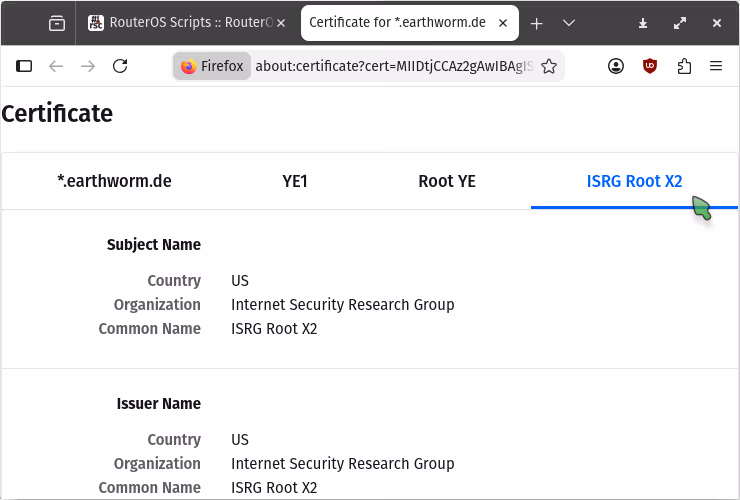Click the forward navigation arrow
This screenshot has width=740, height=500.
[88, 66]
